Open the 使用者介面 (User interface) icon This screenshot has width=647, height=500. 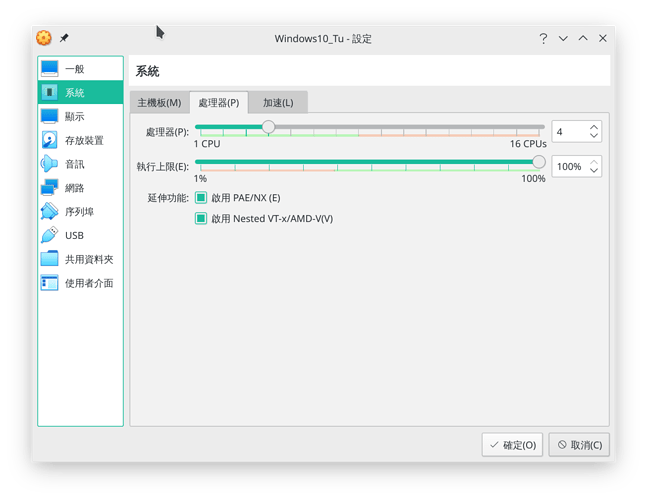(x=50, y=283)
